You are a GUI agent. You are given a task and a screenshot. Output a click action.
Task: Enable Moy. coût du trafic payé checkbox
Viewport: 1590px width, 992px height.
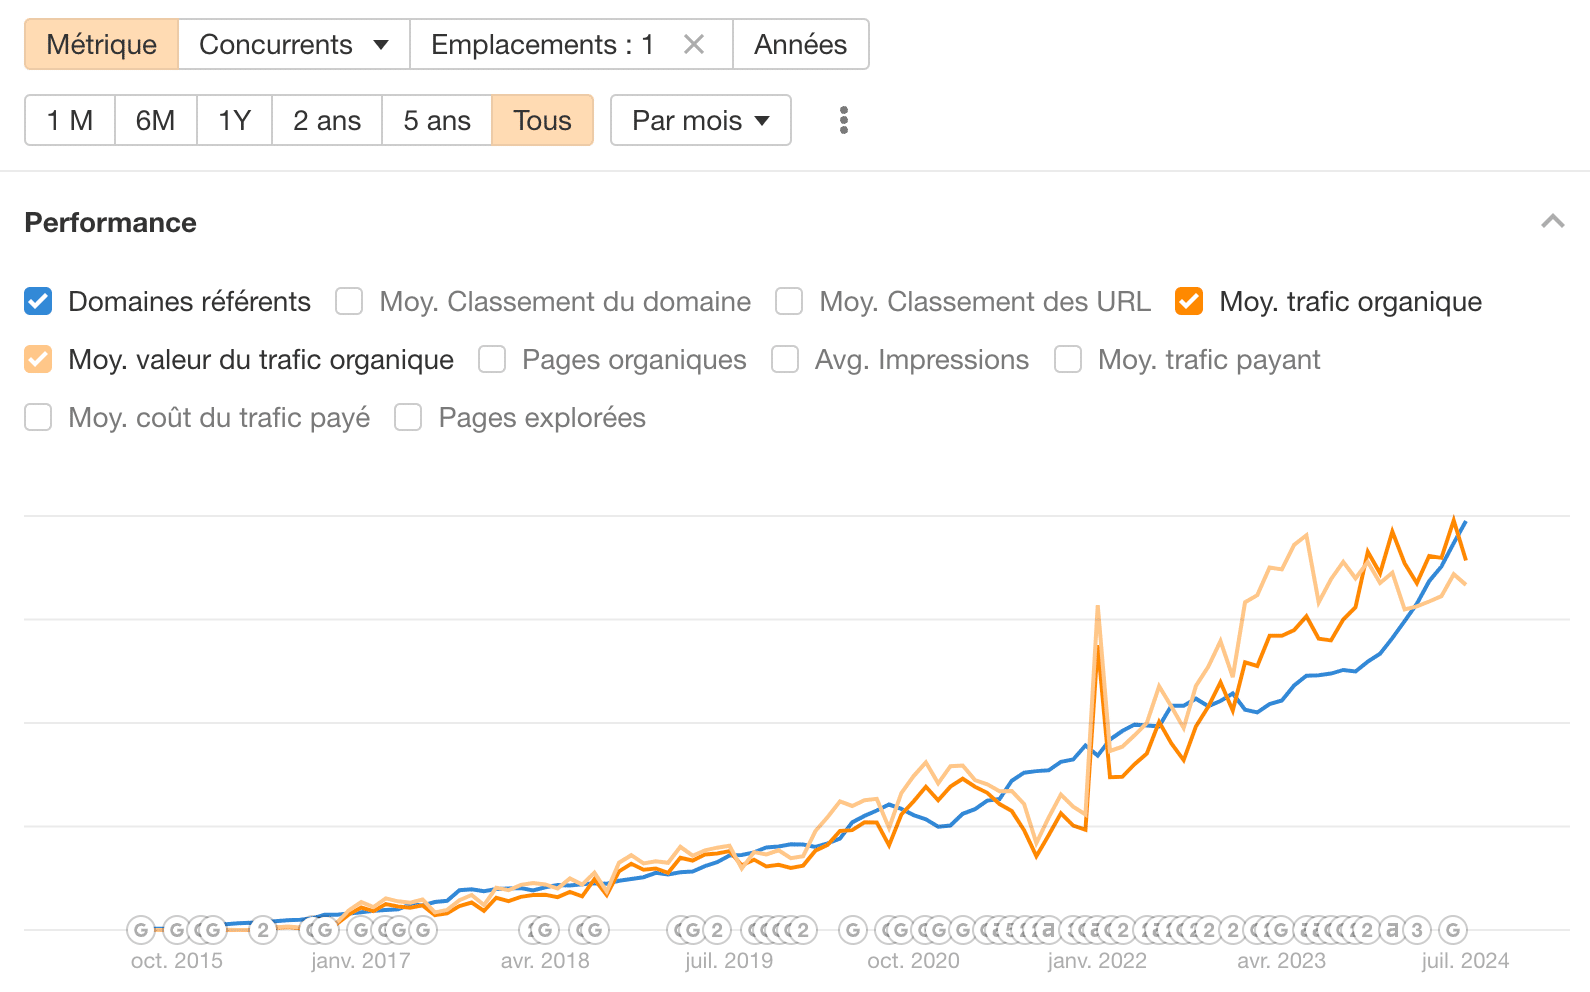(x=38, y=417)
